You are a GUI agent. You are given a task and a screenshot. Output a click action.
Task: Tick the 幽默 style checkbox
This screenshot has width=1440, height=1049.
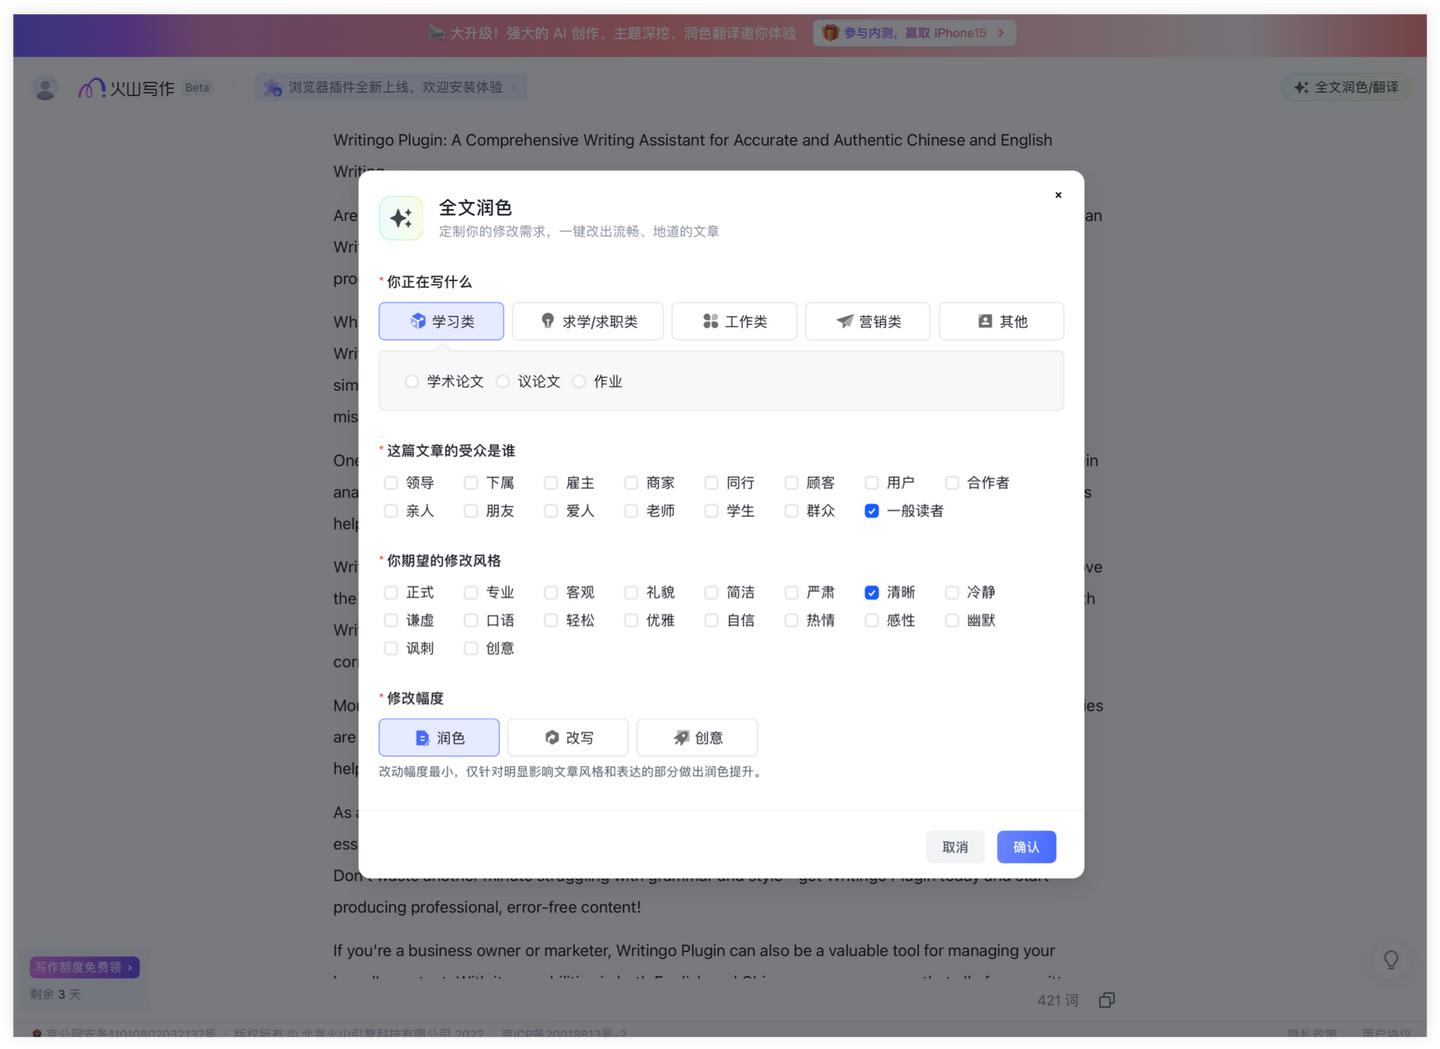[x=952, y=621]
